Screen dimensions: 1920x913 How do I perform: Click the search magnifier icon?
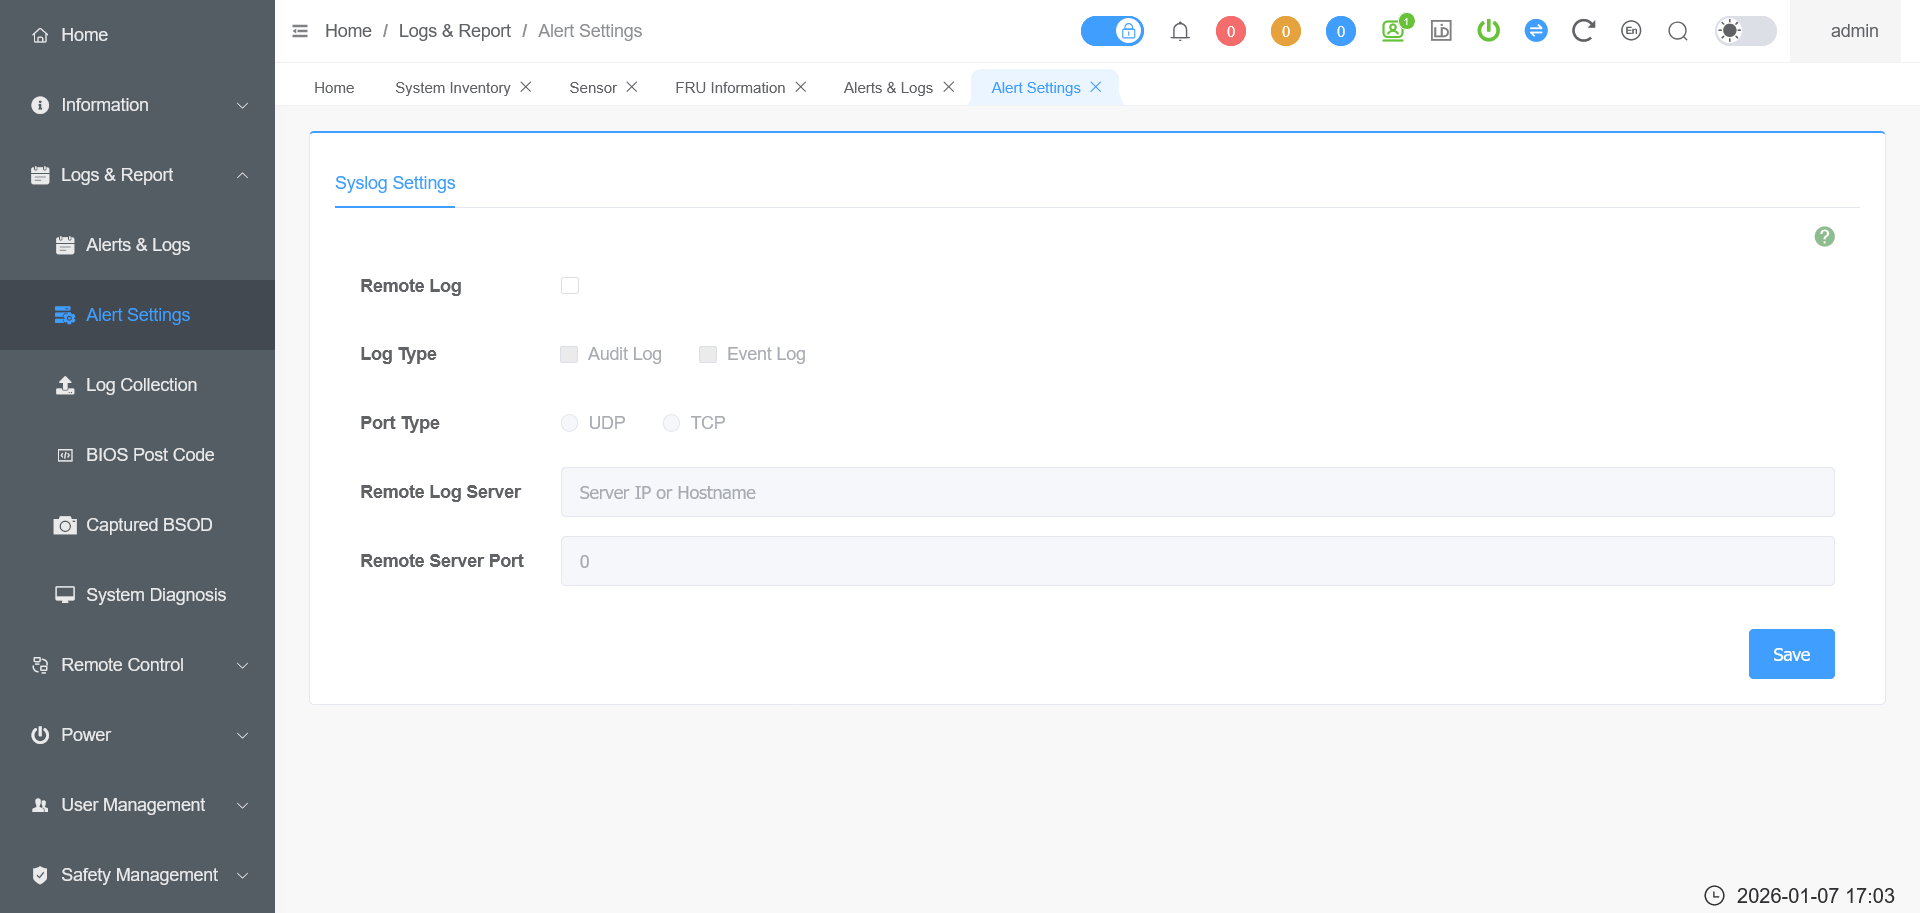click(1678, 31)
